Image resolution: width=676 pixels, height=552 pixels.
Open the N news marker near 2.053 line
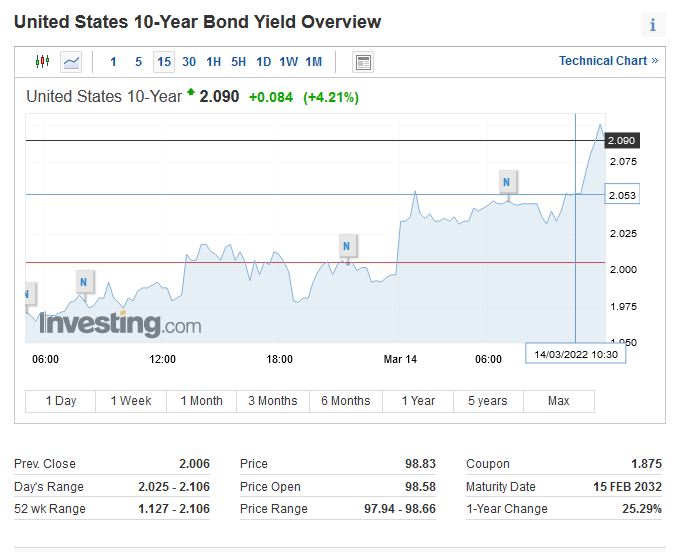click(x=507, y=181)
